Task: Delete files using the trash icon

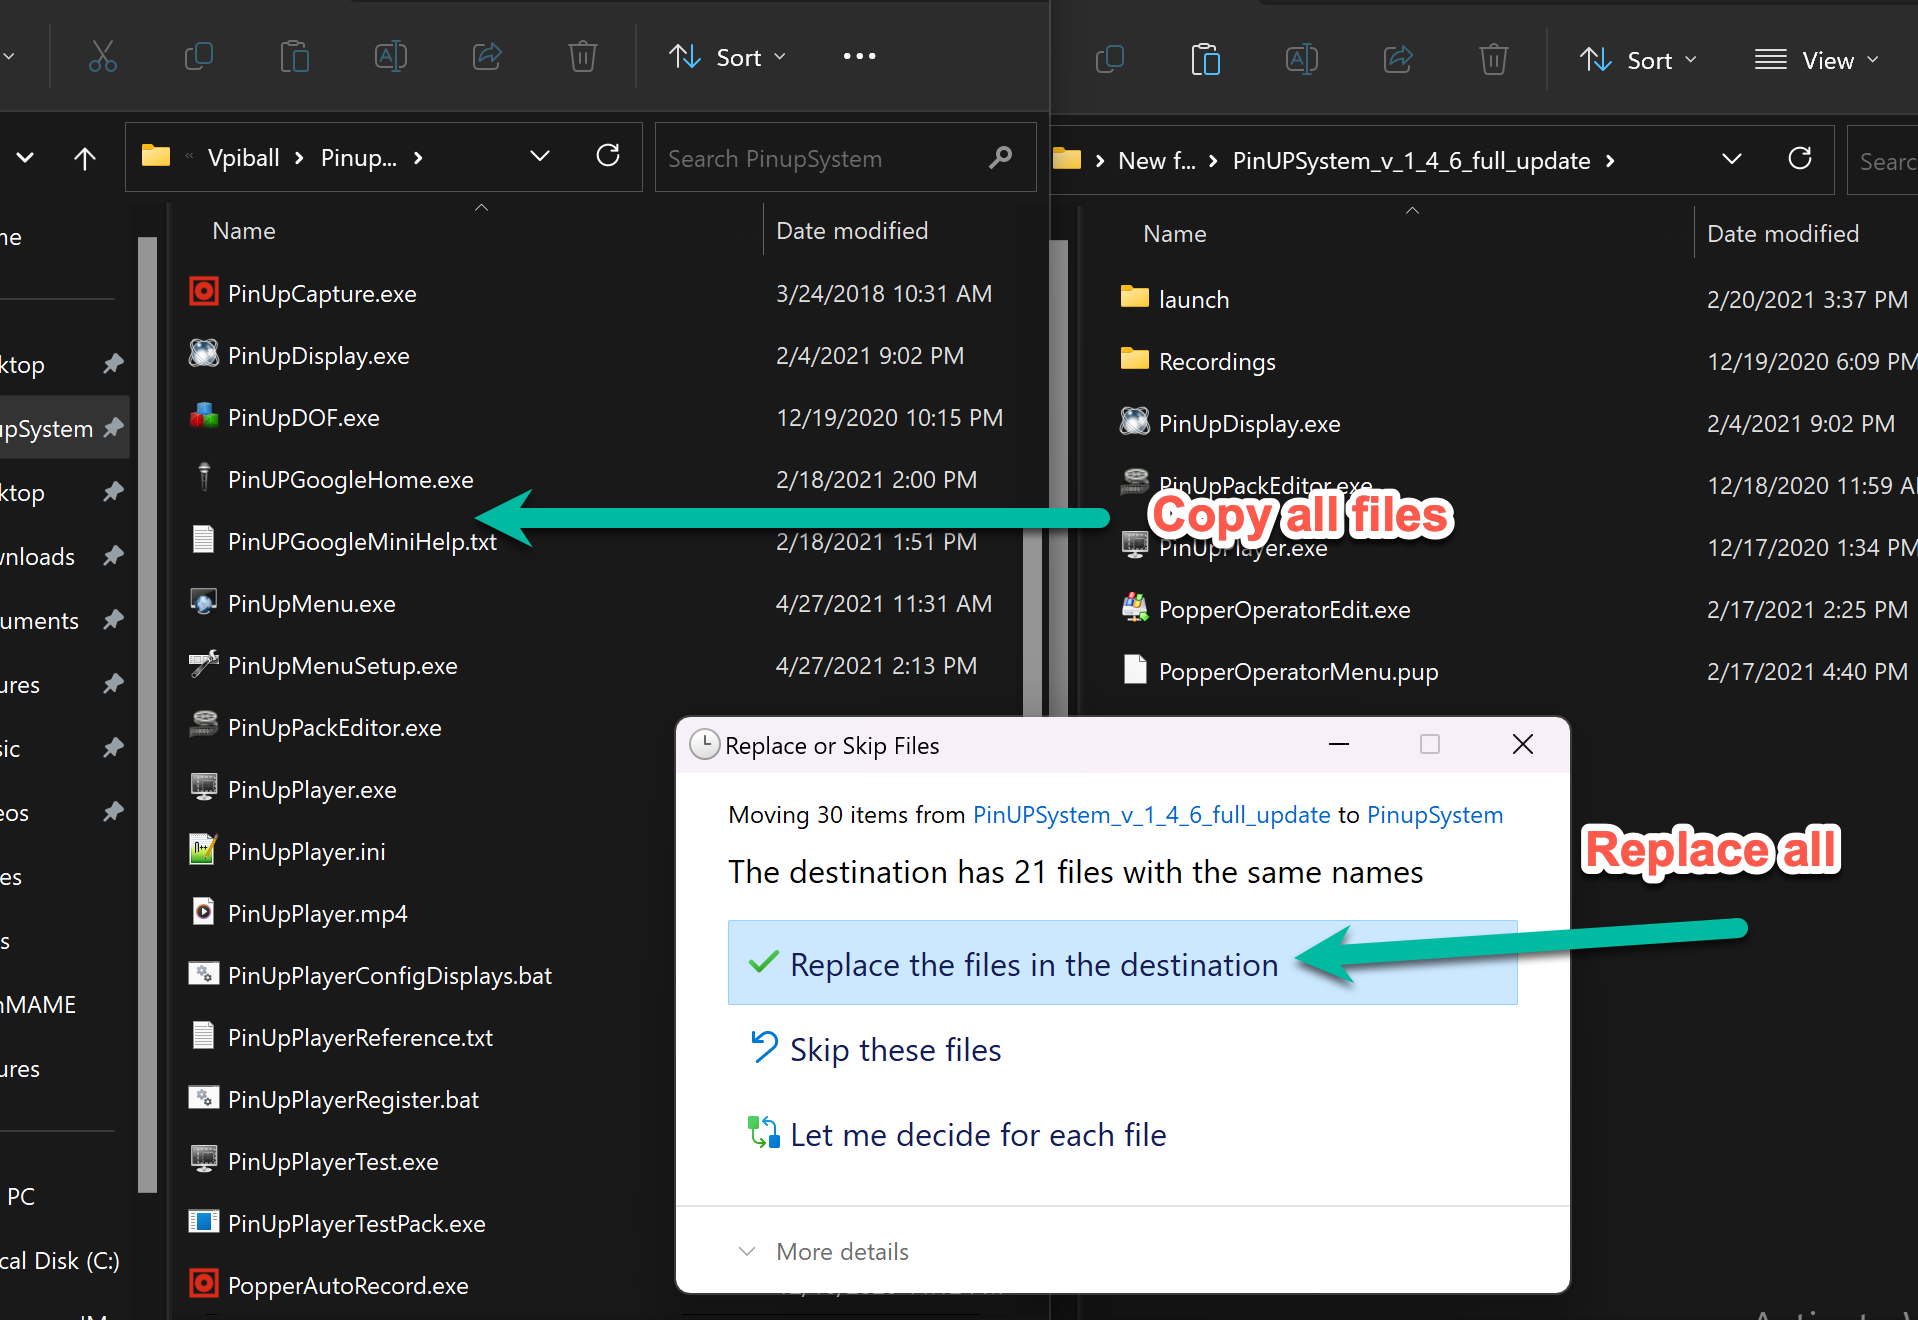Action: pos(582,57)
